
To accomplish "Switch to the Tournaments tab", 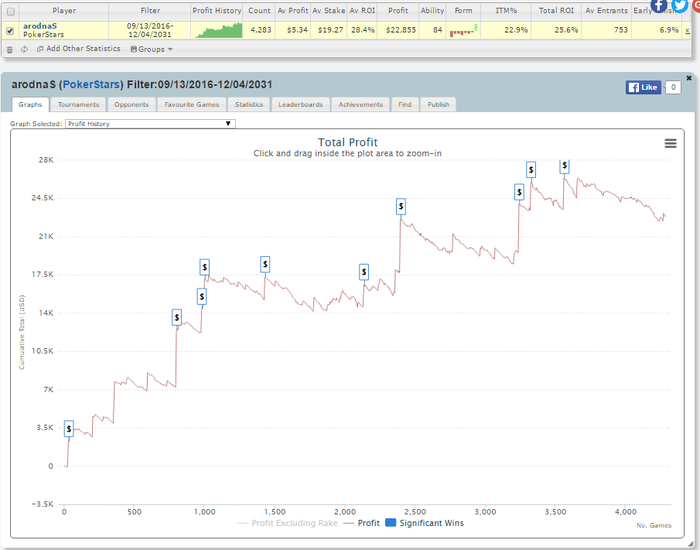I will tap(78, 104).
